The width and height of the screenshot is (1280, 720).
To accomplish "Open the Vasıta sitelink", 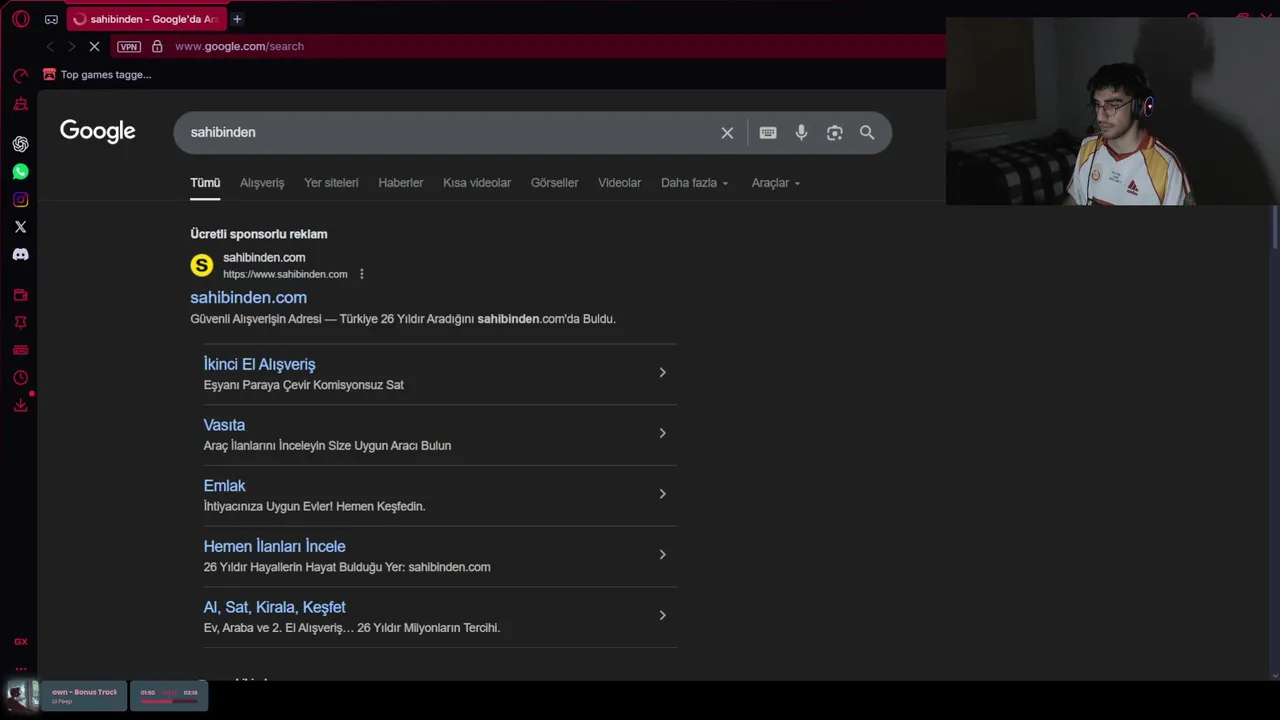I will 224,425.
